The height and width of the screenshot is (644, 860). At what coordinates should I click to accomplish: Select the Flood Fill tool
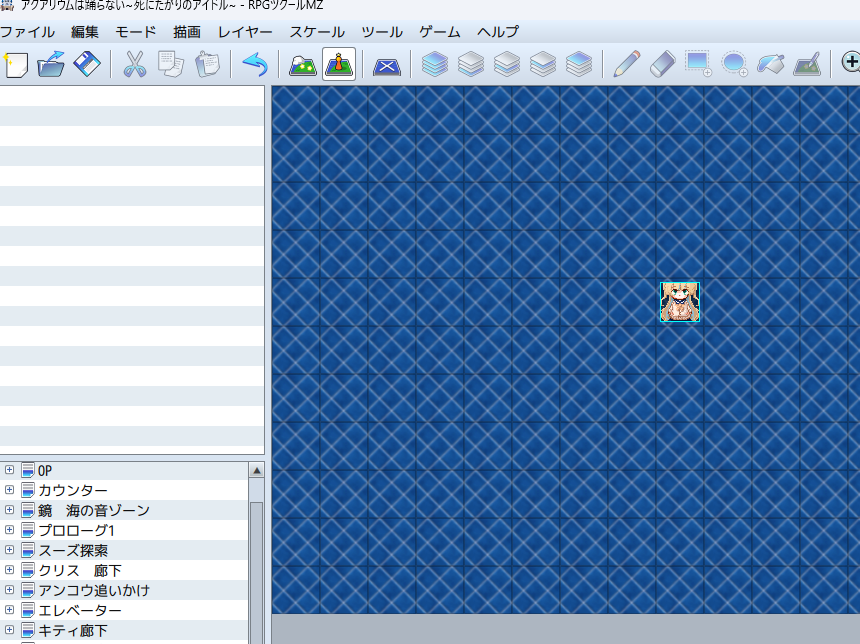pos(771,65)
